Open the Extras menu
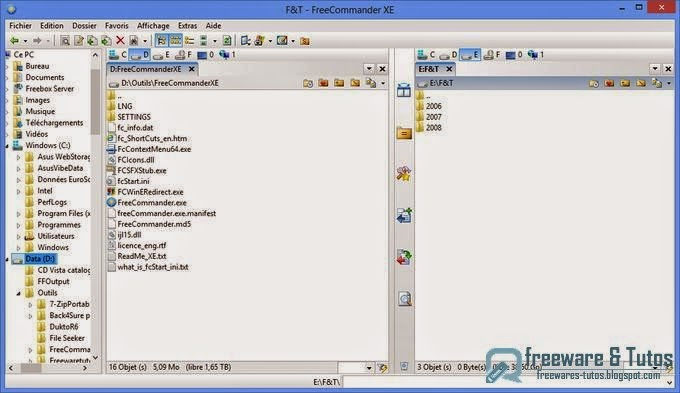 (187, 26)
